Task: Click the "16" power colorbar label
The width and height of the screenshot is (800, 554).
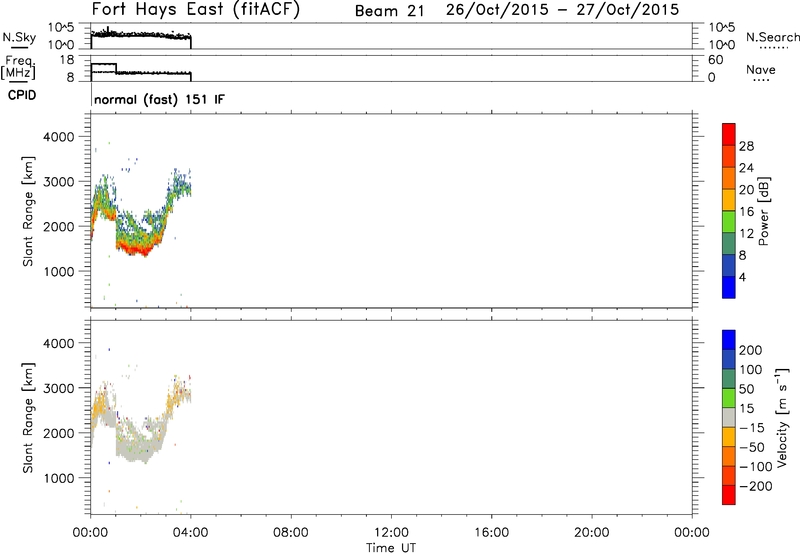Action: click(746, 211)
